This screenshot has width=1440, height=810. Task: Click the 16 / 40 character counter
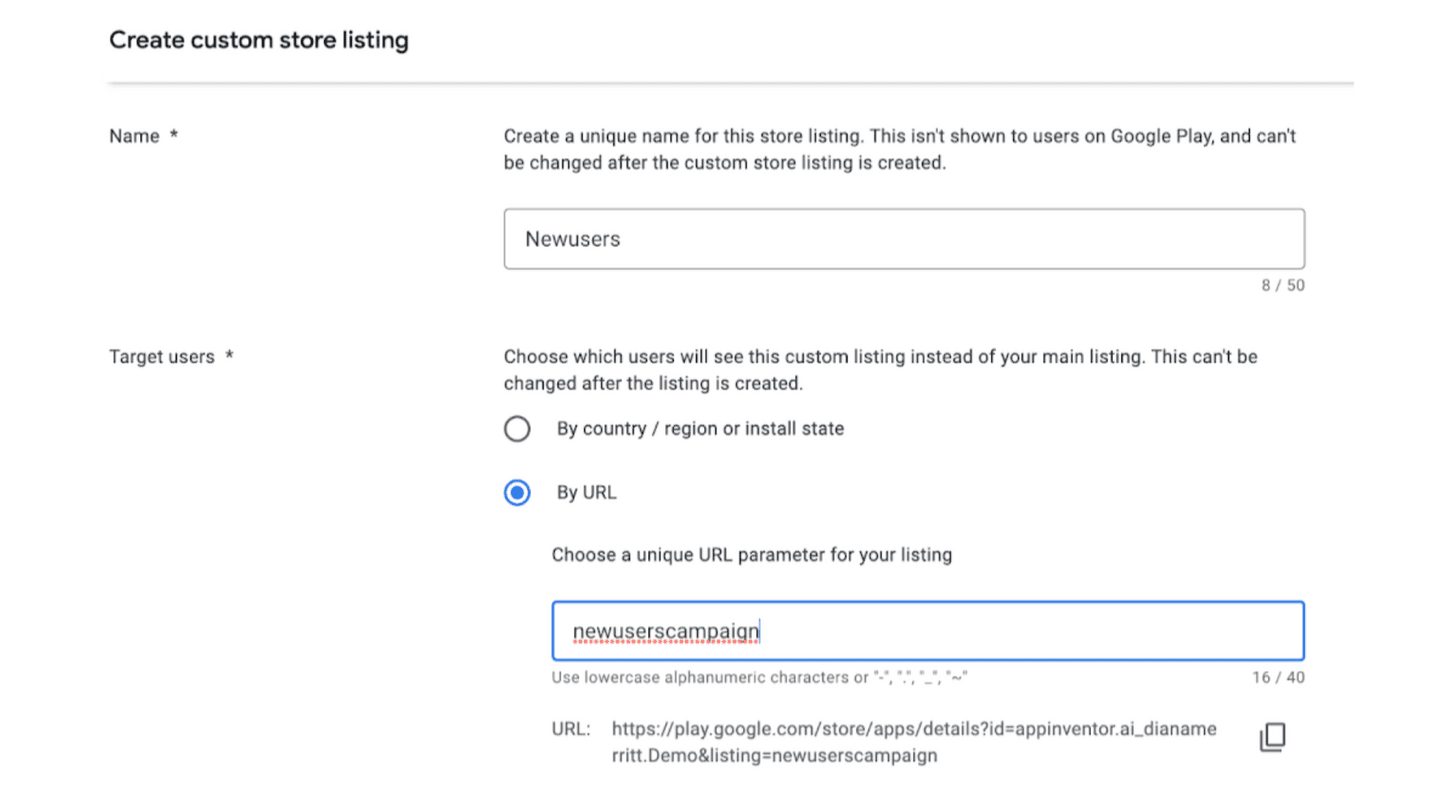tap(1278, 678)
